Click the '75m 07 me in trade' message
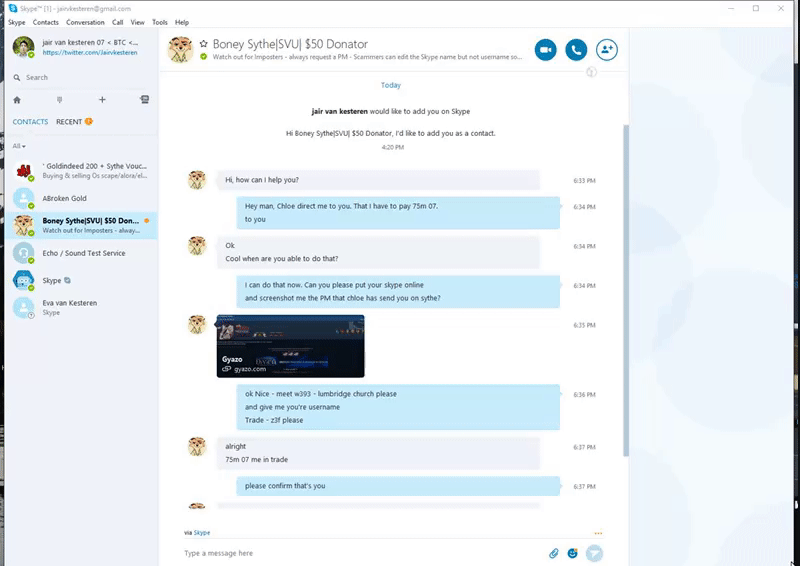Image resolution: width=800 pixels, height=566 pixels. (x=257, y=459)
